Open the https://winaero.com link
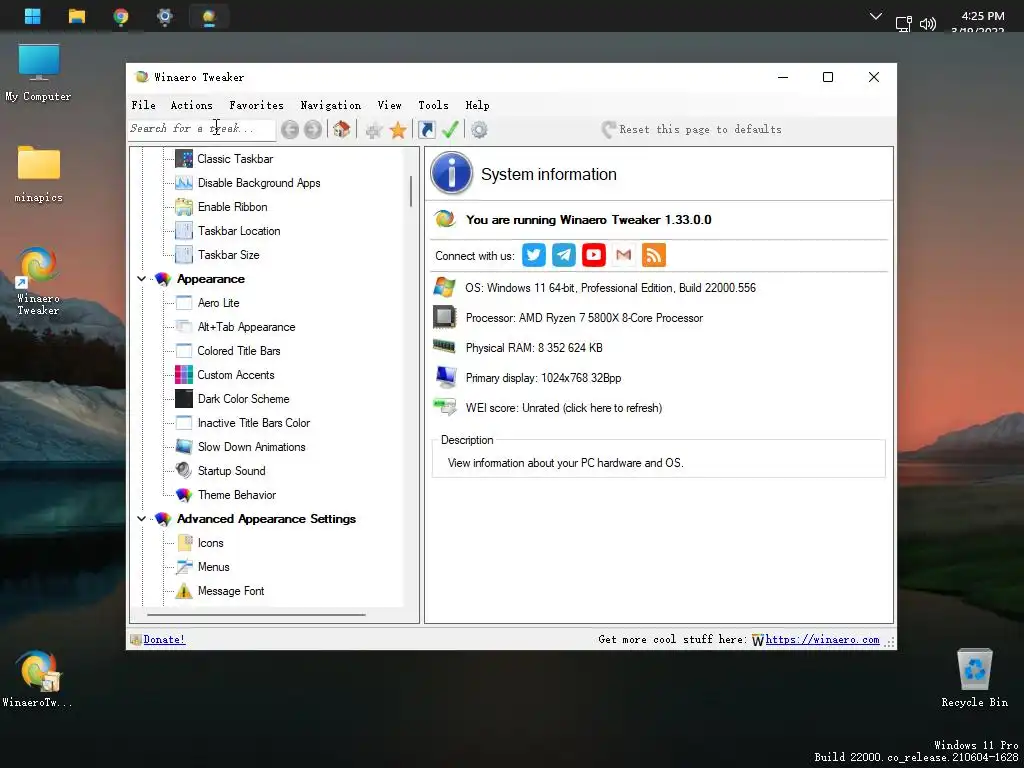The width and height of the screenshot is (1024, 768). click(822, 639)
